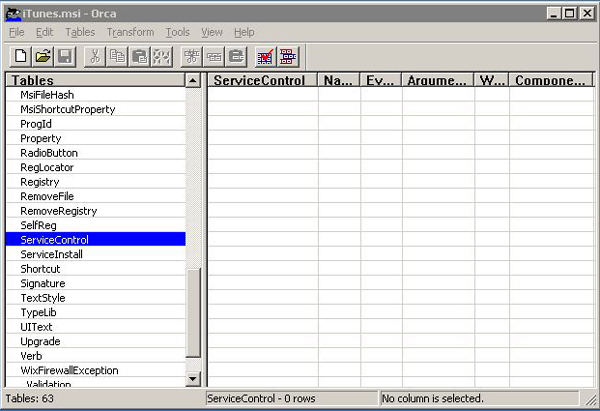The image size is (600, 411).
Task: Click the Copy toolbar icon
Action: point(117,56)
